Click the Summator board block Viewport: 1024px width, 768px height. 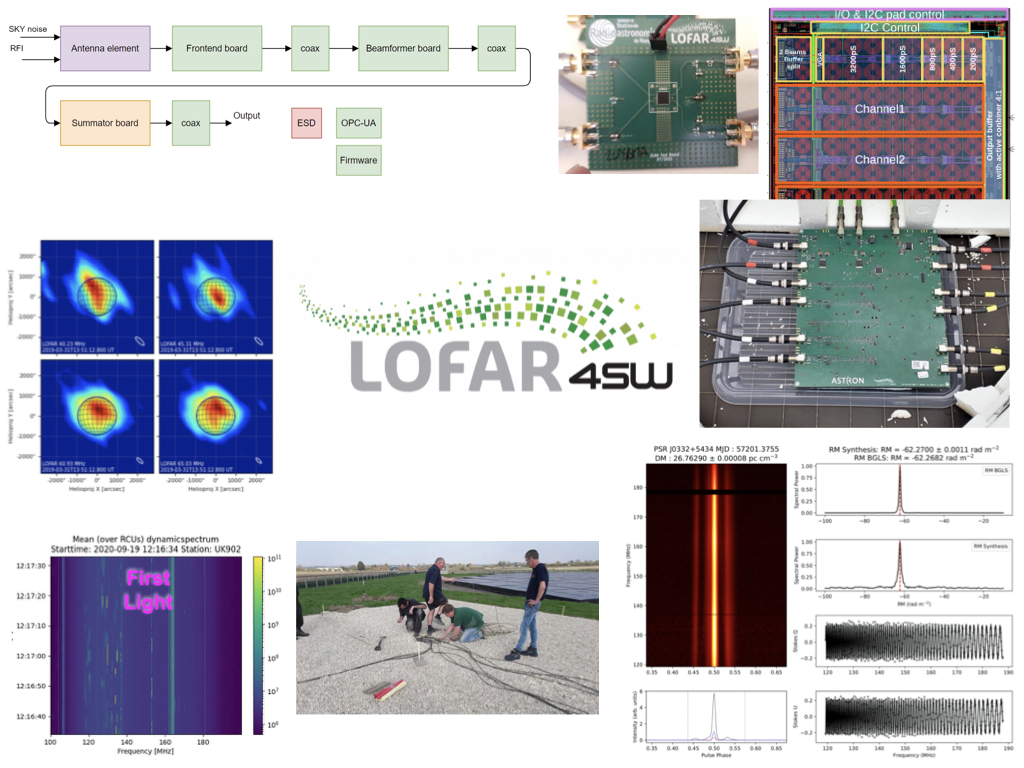105,123
